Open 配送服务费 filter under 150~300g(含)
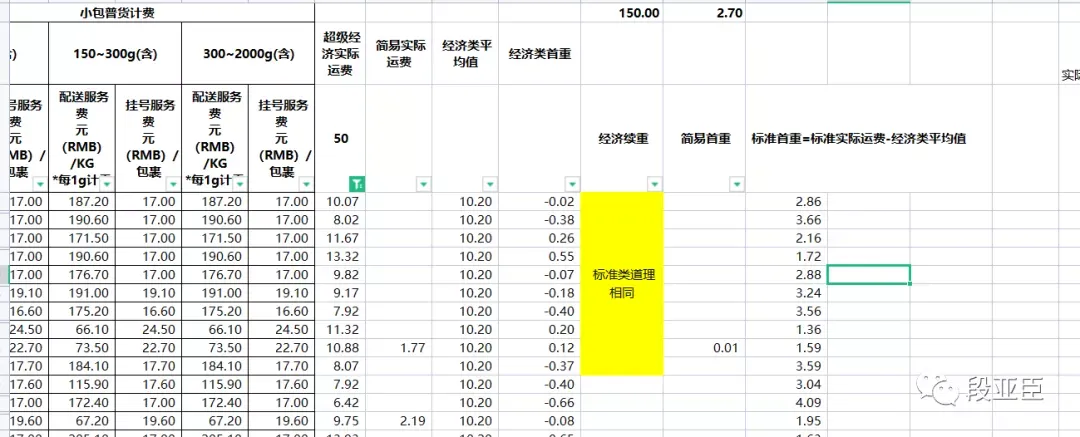Screen dimensions: 1080x437 point(106,184)
